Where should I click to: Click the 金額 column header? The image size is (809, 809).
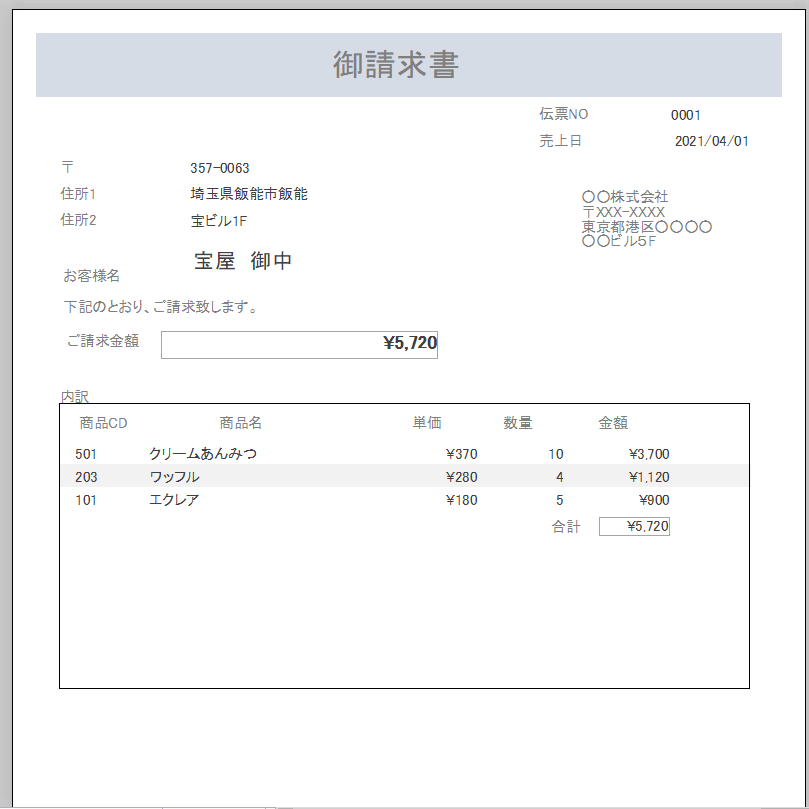(x=613, y=423)
